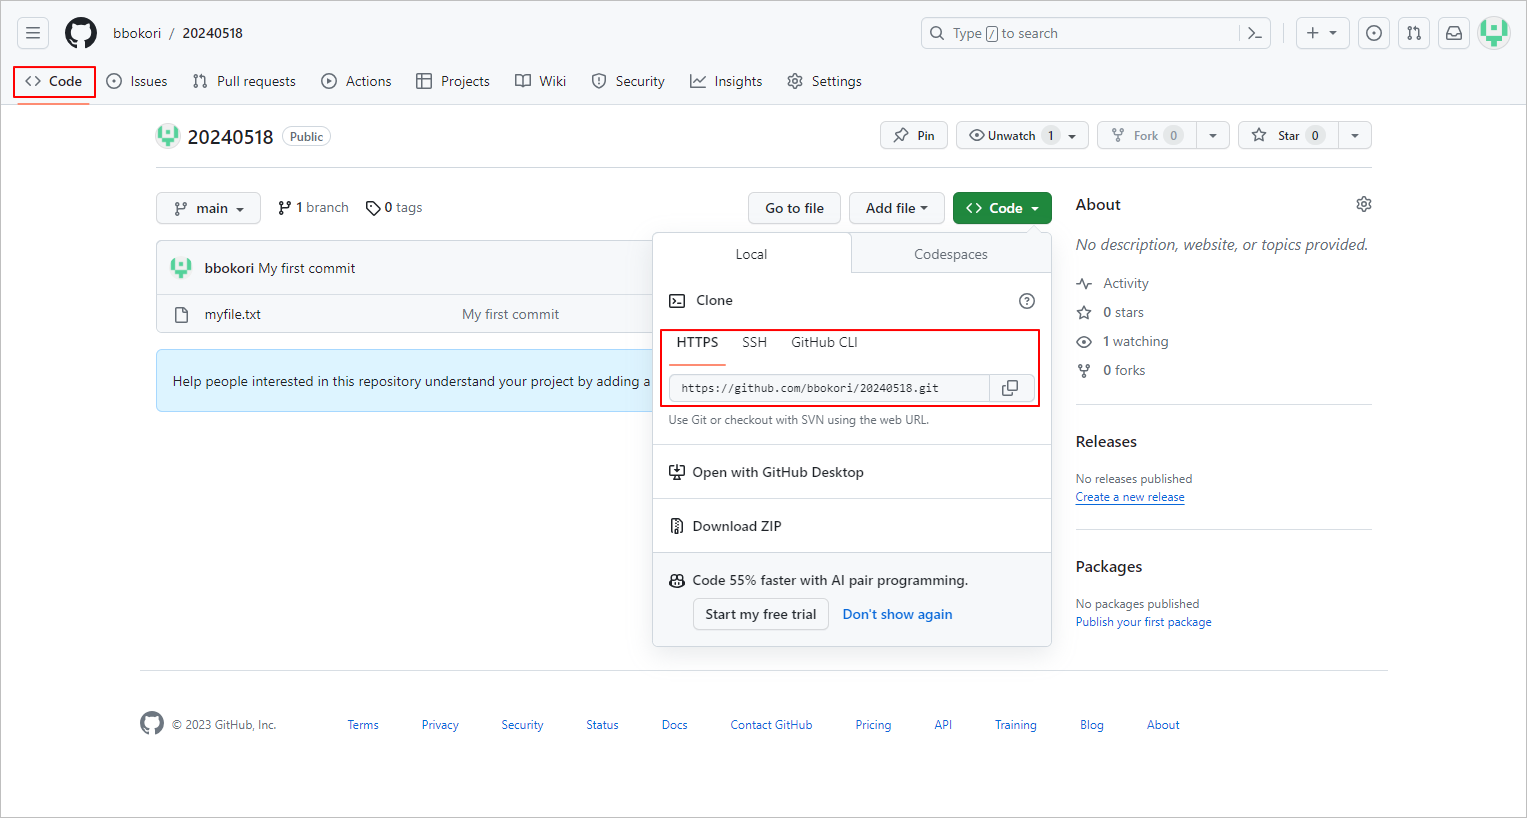Screen dimensions: 1527x818
Task: Open the Projects tab
Action: click(453, 81)
